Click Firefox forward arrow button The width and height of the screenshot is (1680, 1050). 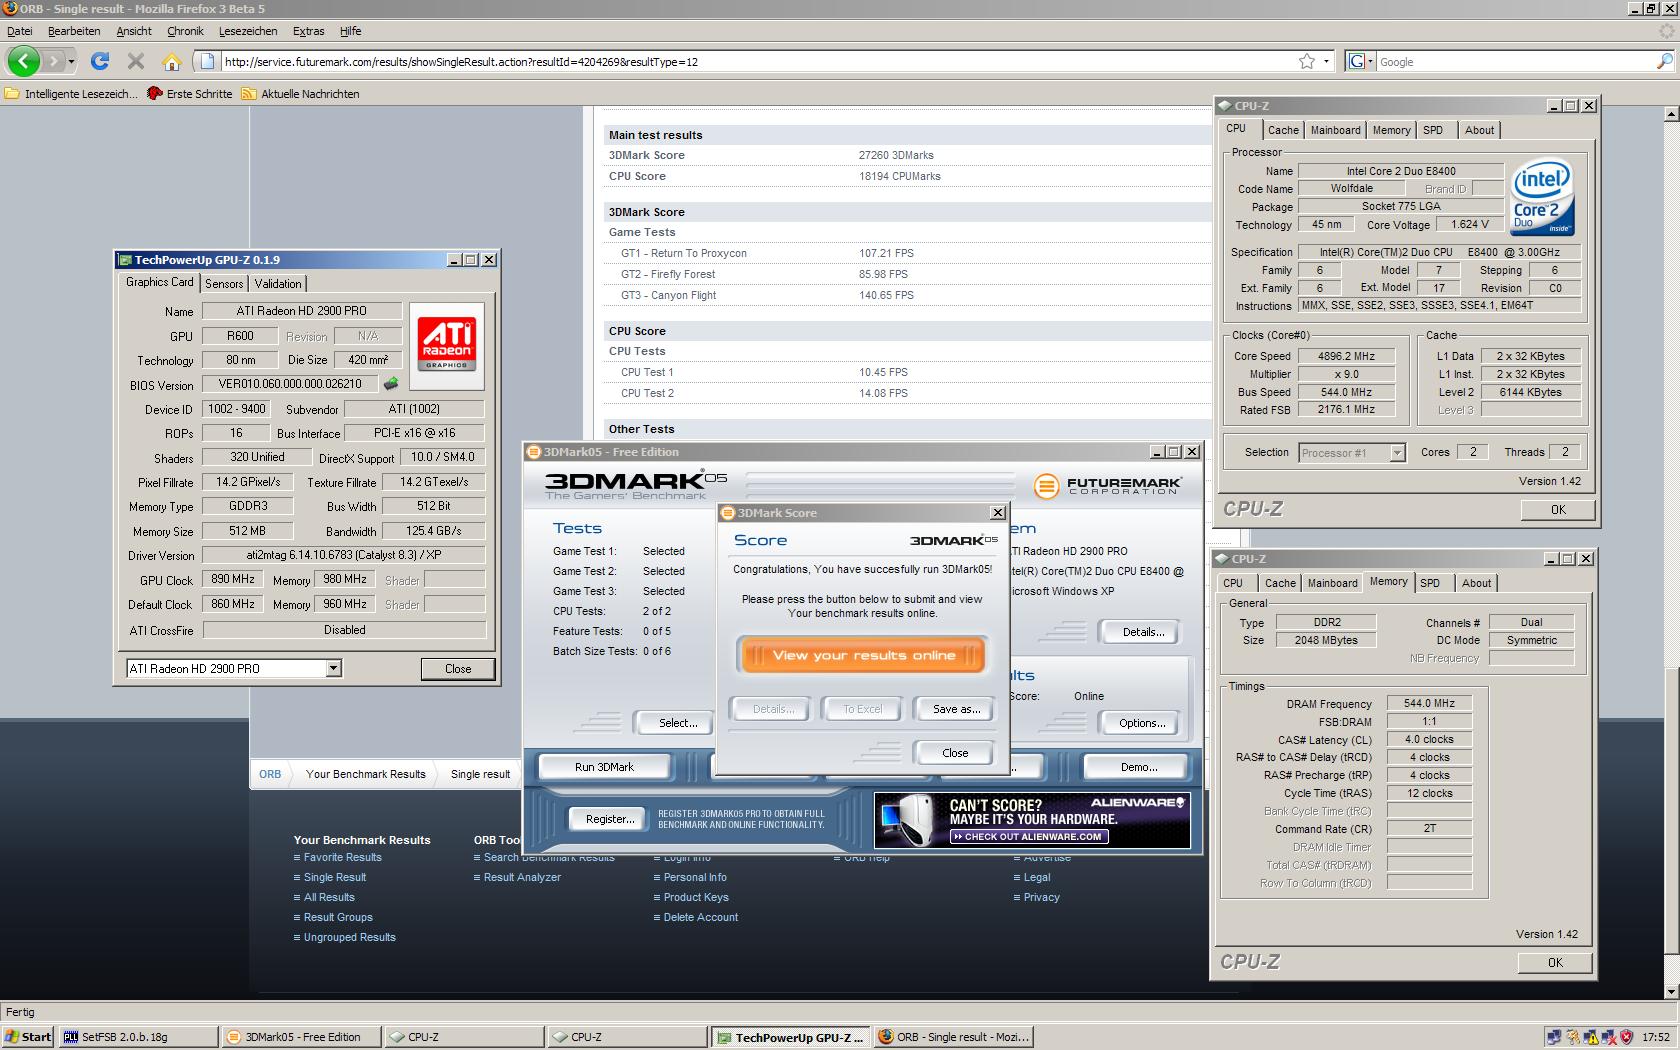53,61
